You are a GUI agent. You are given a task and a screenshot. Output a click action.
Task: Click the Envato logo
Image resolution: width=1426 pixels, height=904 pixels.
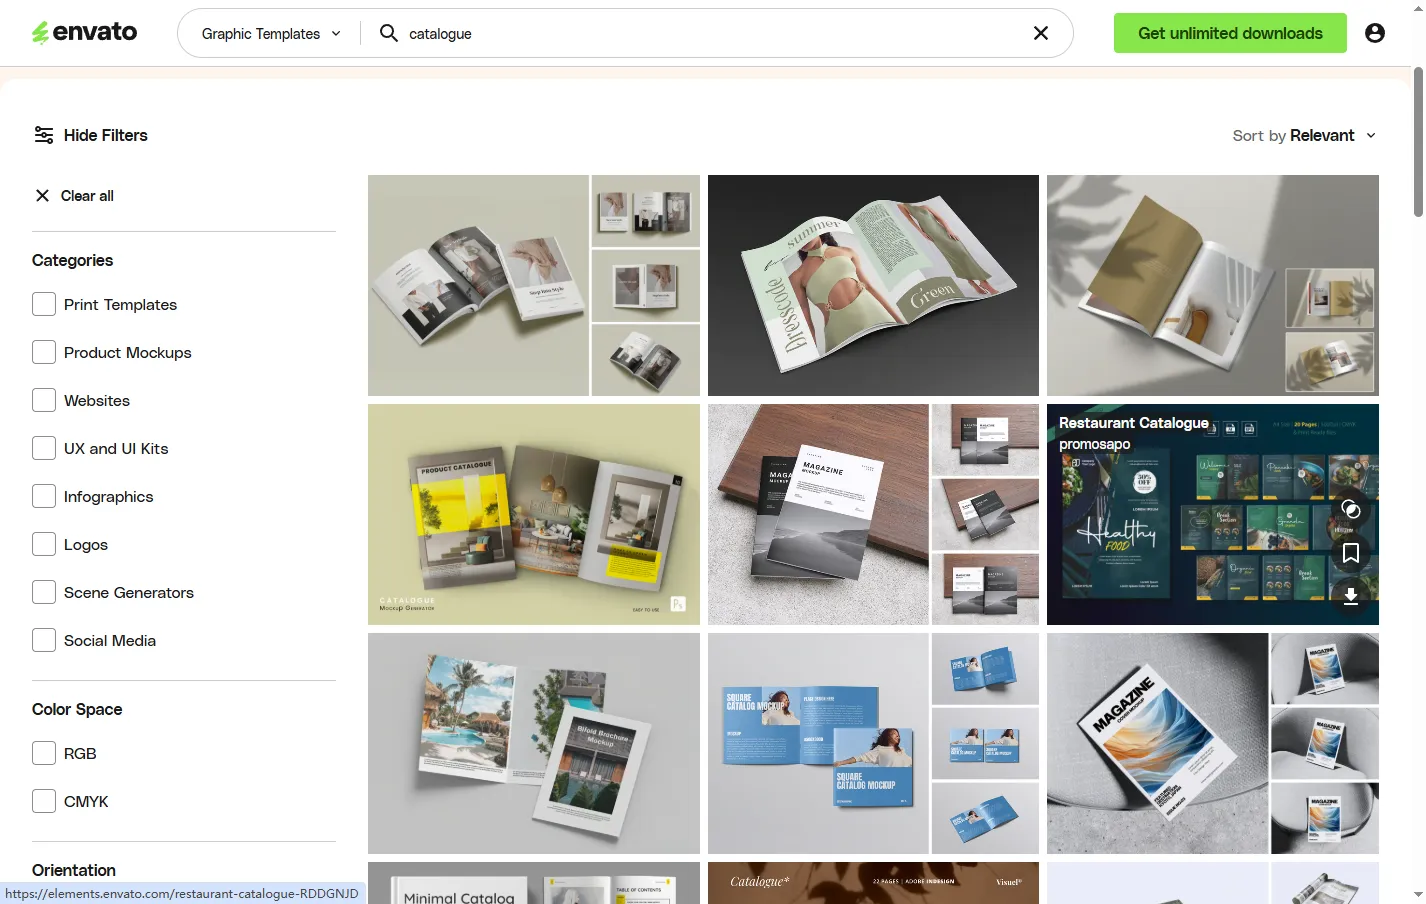(84, 33)
